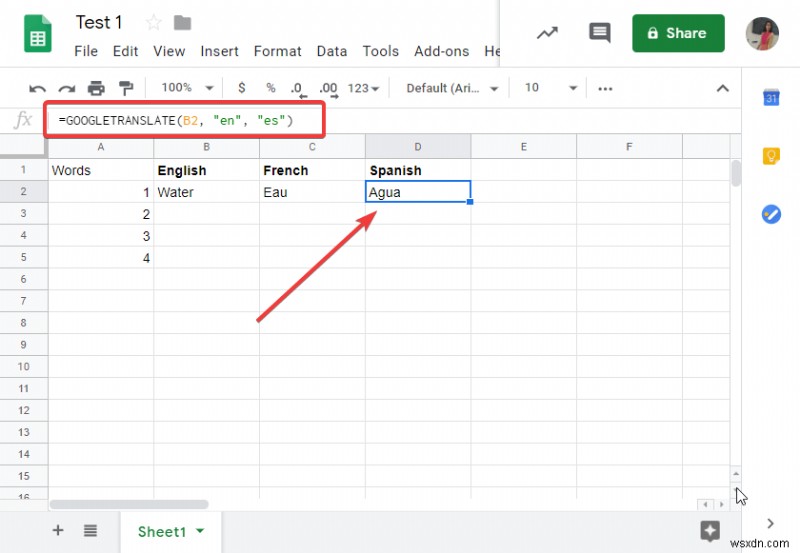Open the File menu
Screen dimensions: 800x553
86,51
